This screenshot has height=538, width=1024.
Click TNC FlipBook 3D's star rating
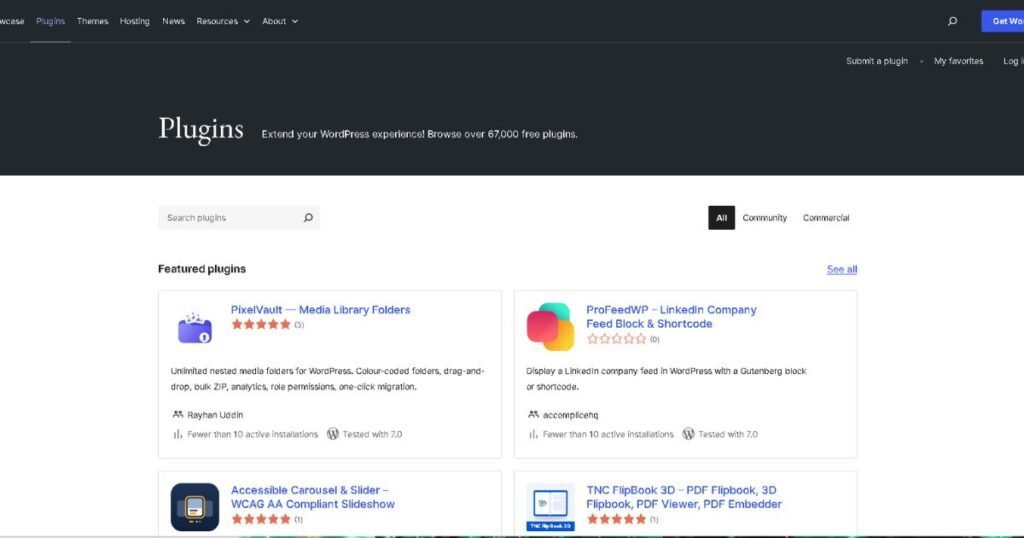point(616,519)
